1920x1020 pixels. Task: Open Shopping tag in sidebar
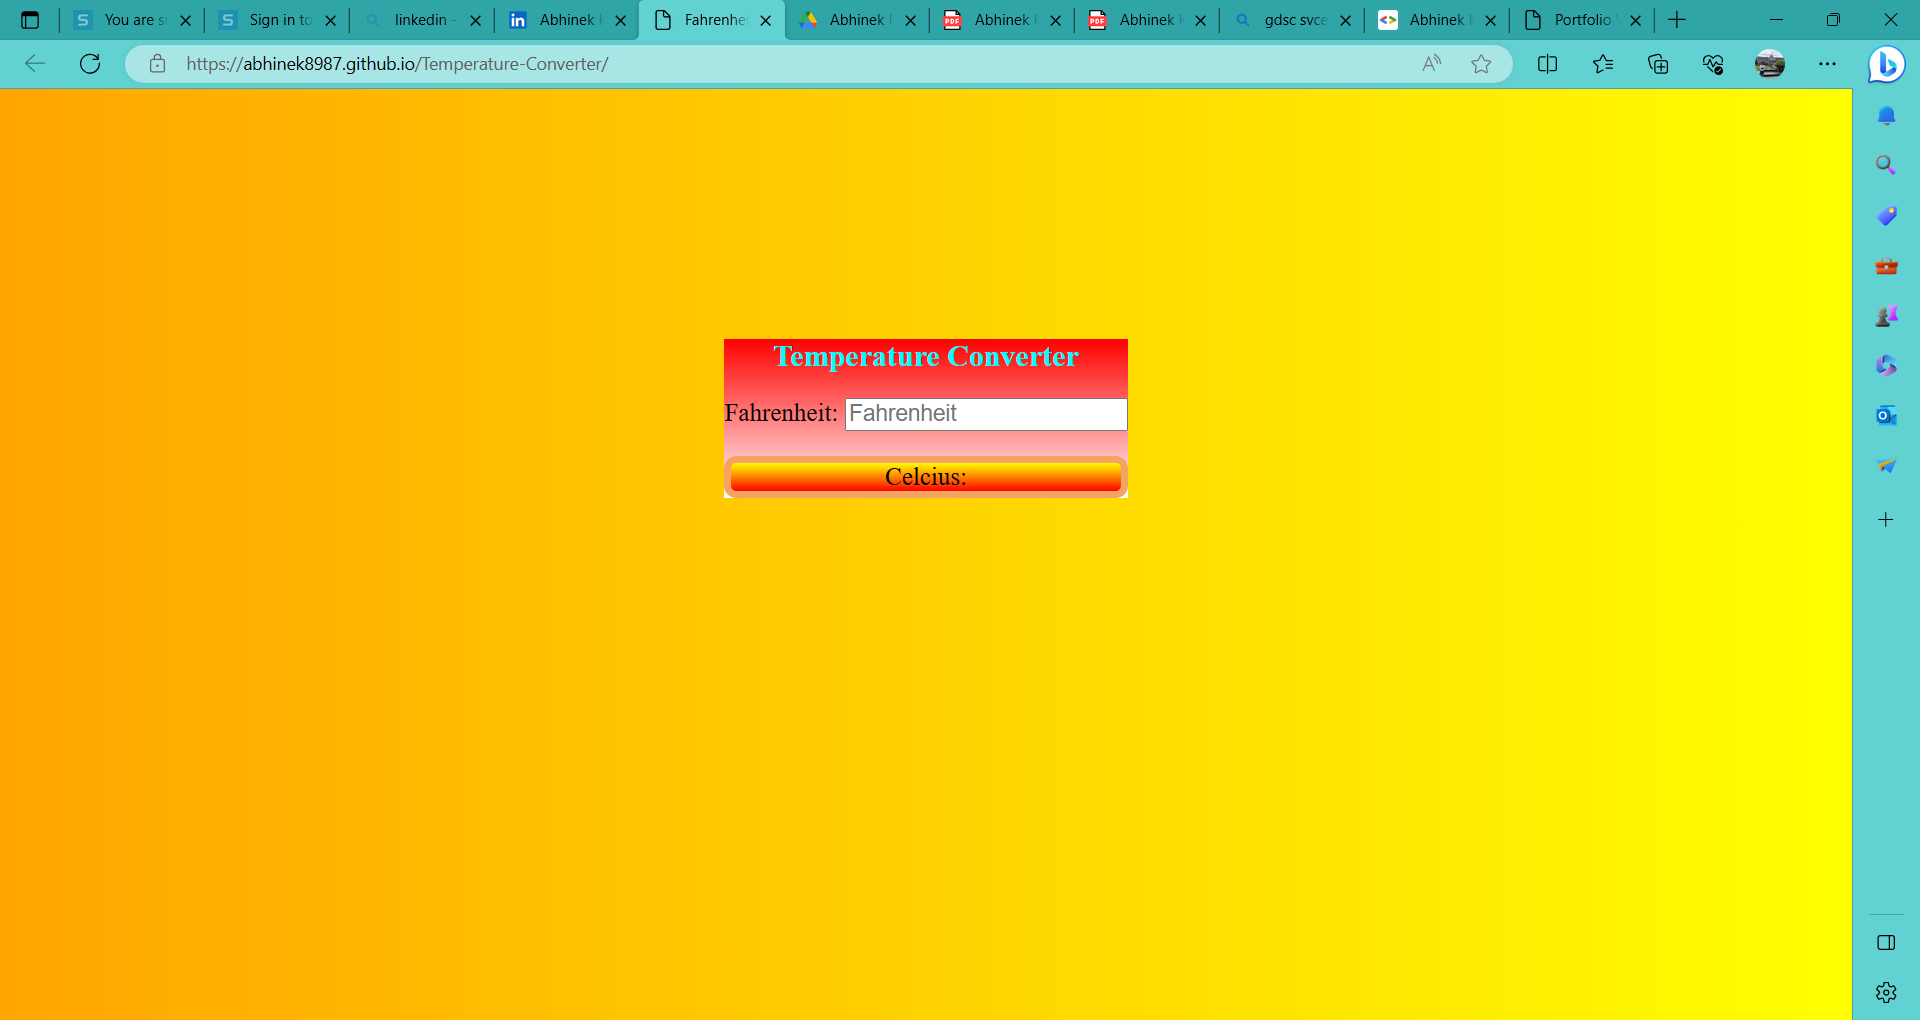pos(1886,216)
